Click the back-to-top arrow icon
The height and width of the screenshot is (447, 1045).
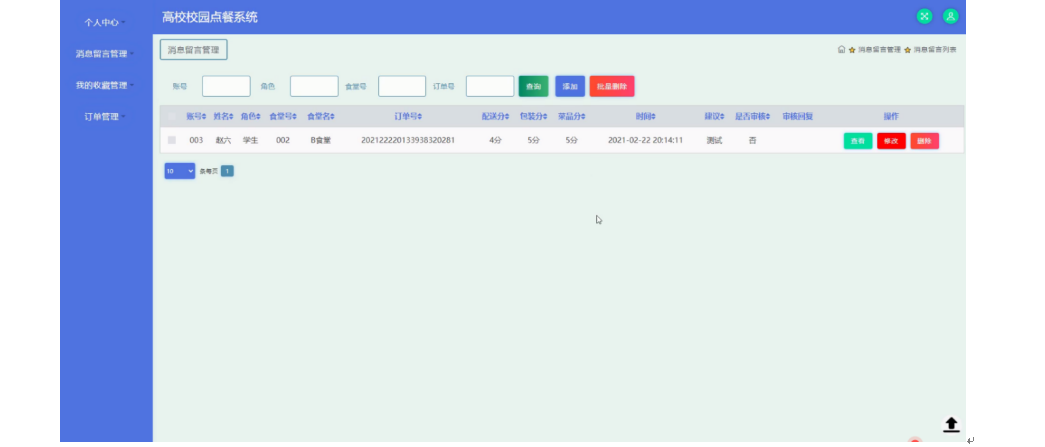(951, 424)
